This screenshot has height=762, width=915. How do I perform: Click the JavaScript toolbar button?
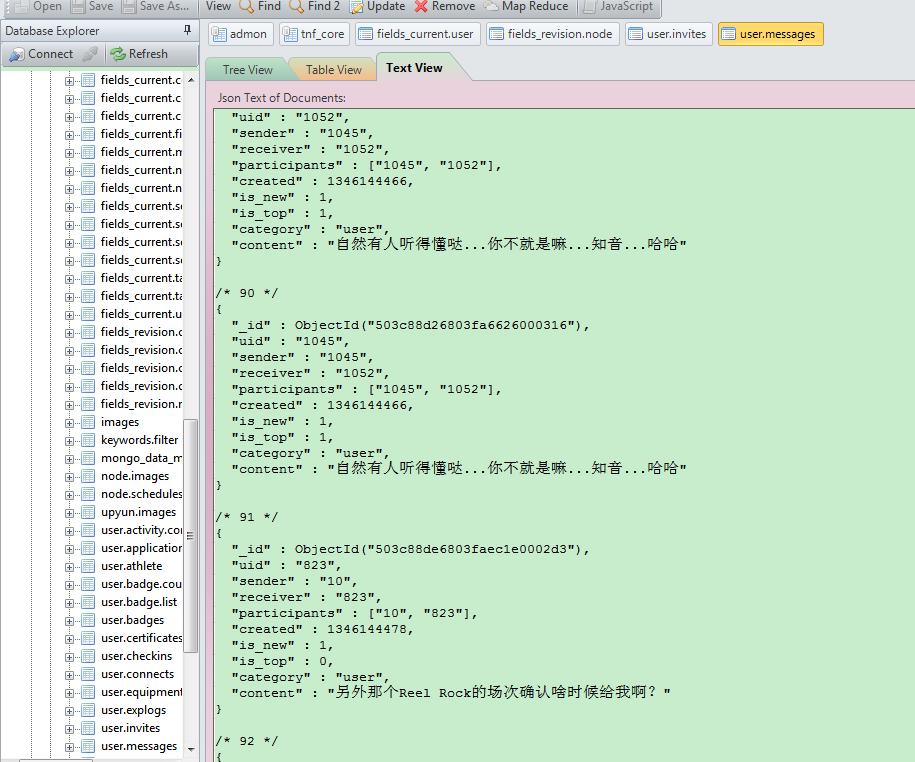pyautogui.click(x=619, y=6)
